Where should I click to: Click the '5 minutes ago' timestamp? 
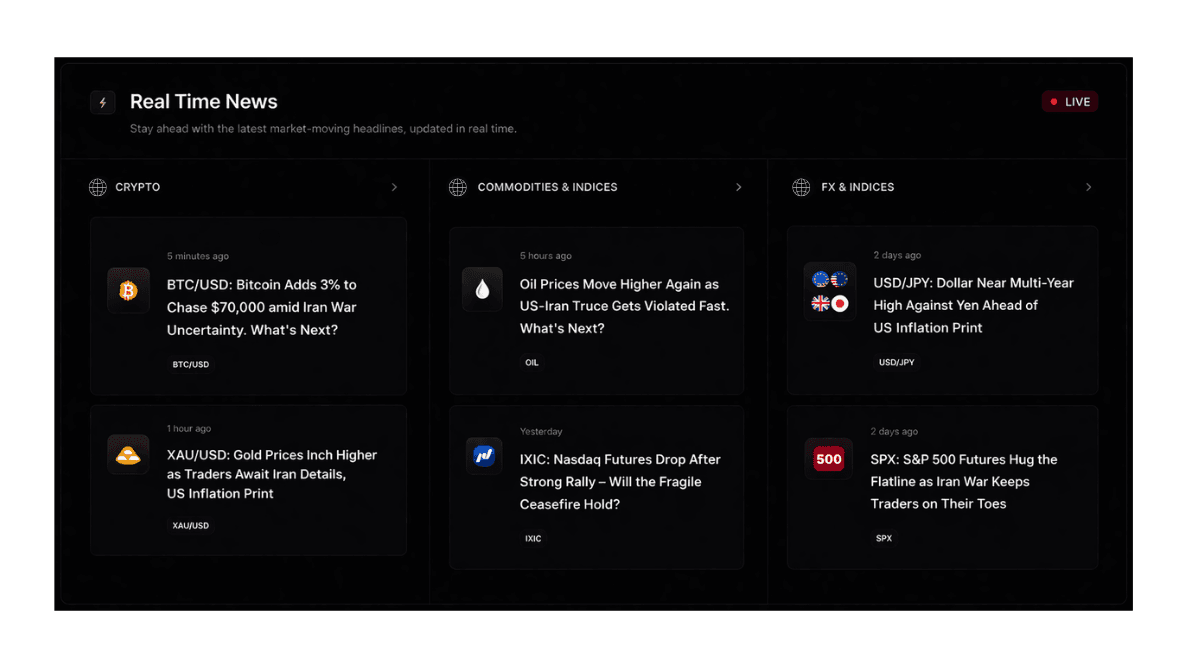click(x=198, y=256)
